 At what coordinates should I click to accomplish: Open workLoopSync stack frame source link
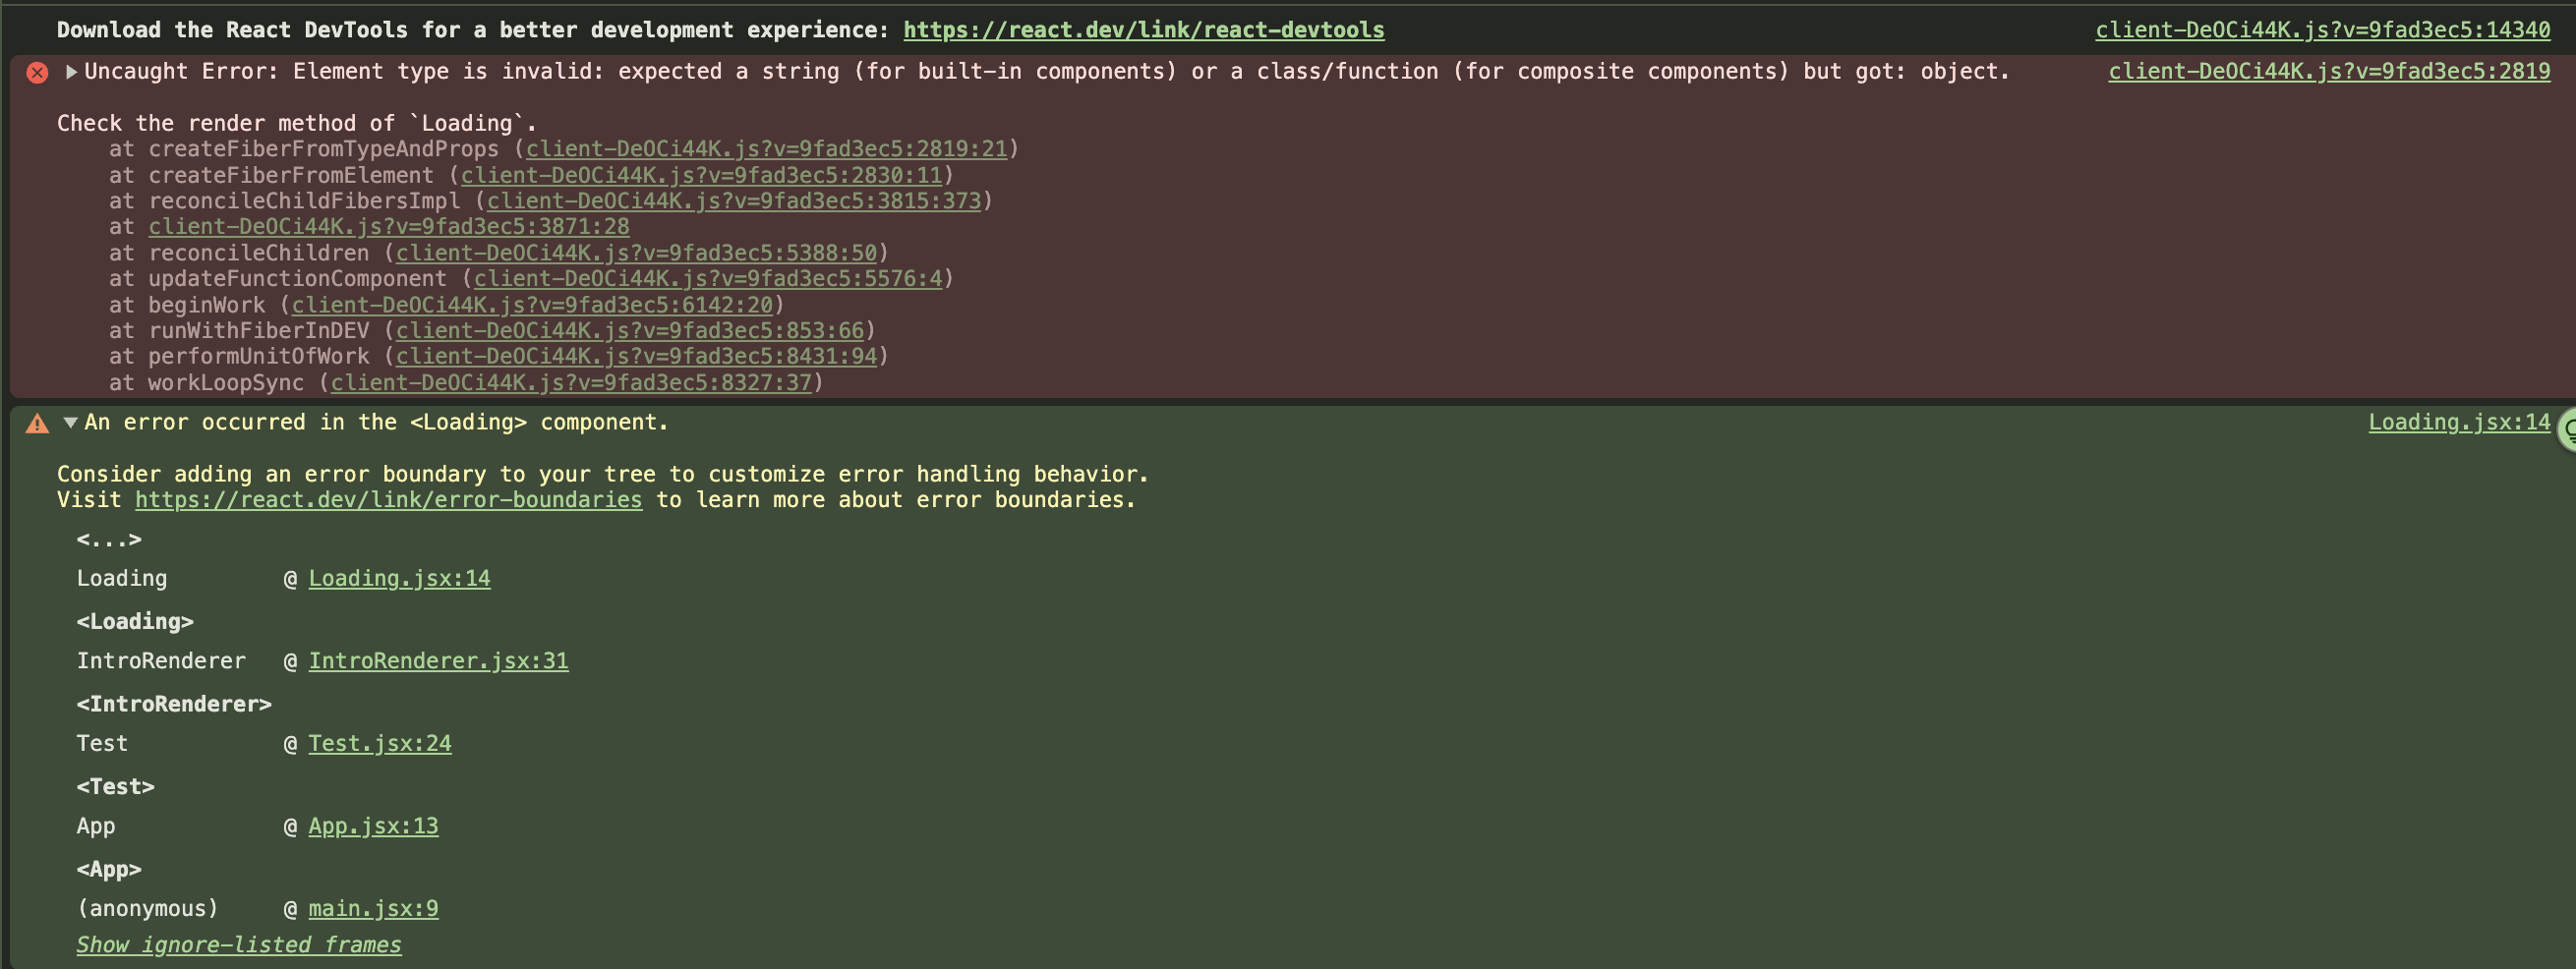pyautogui.click(x=571, y=383)
